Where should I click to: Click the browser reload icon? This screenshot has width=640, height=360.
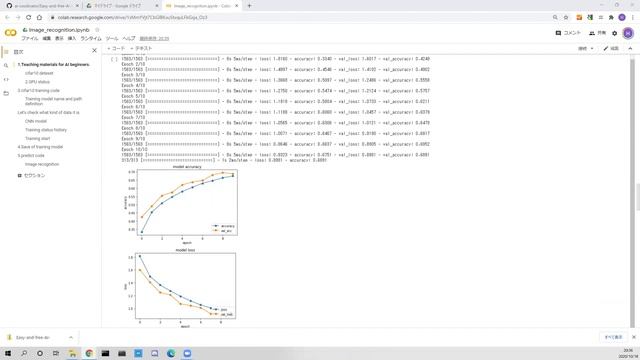(29, 18)
